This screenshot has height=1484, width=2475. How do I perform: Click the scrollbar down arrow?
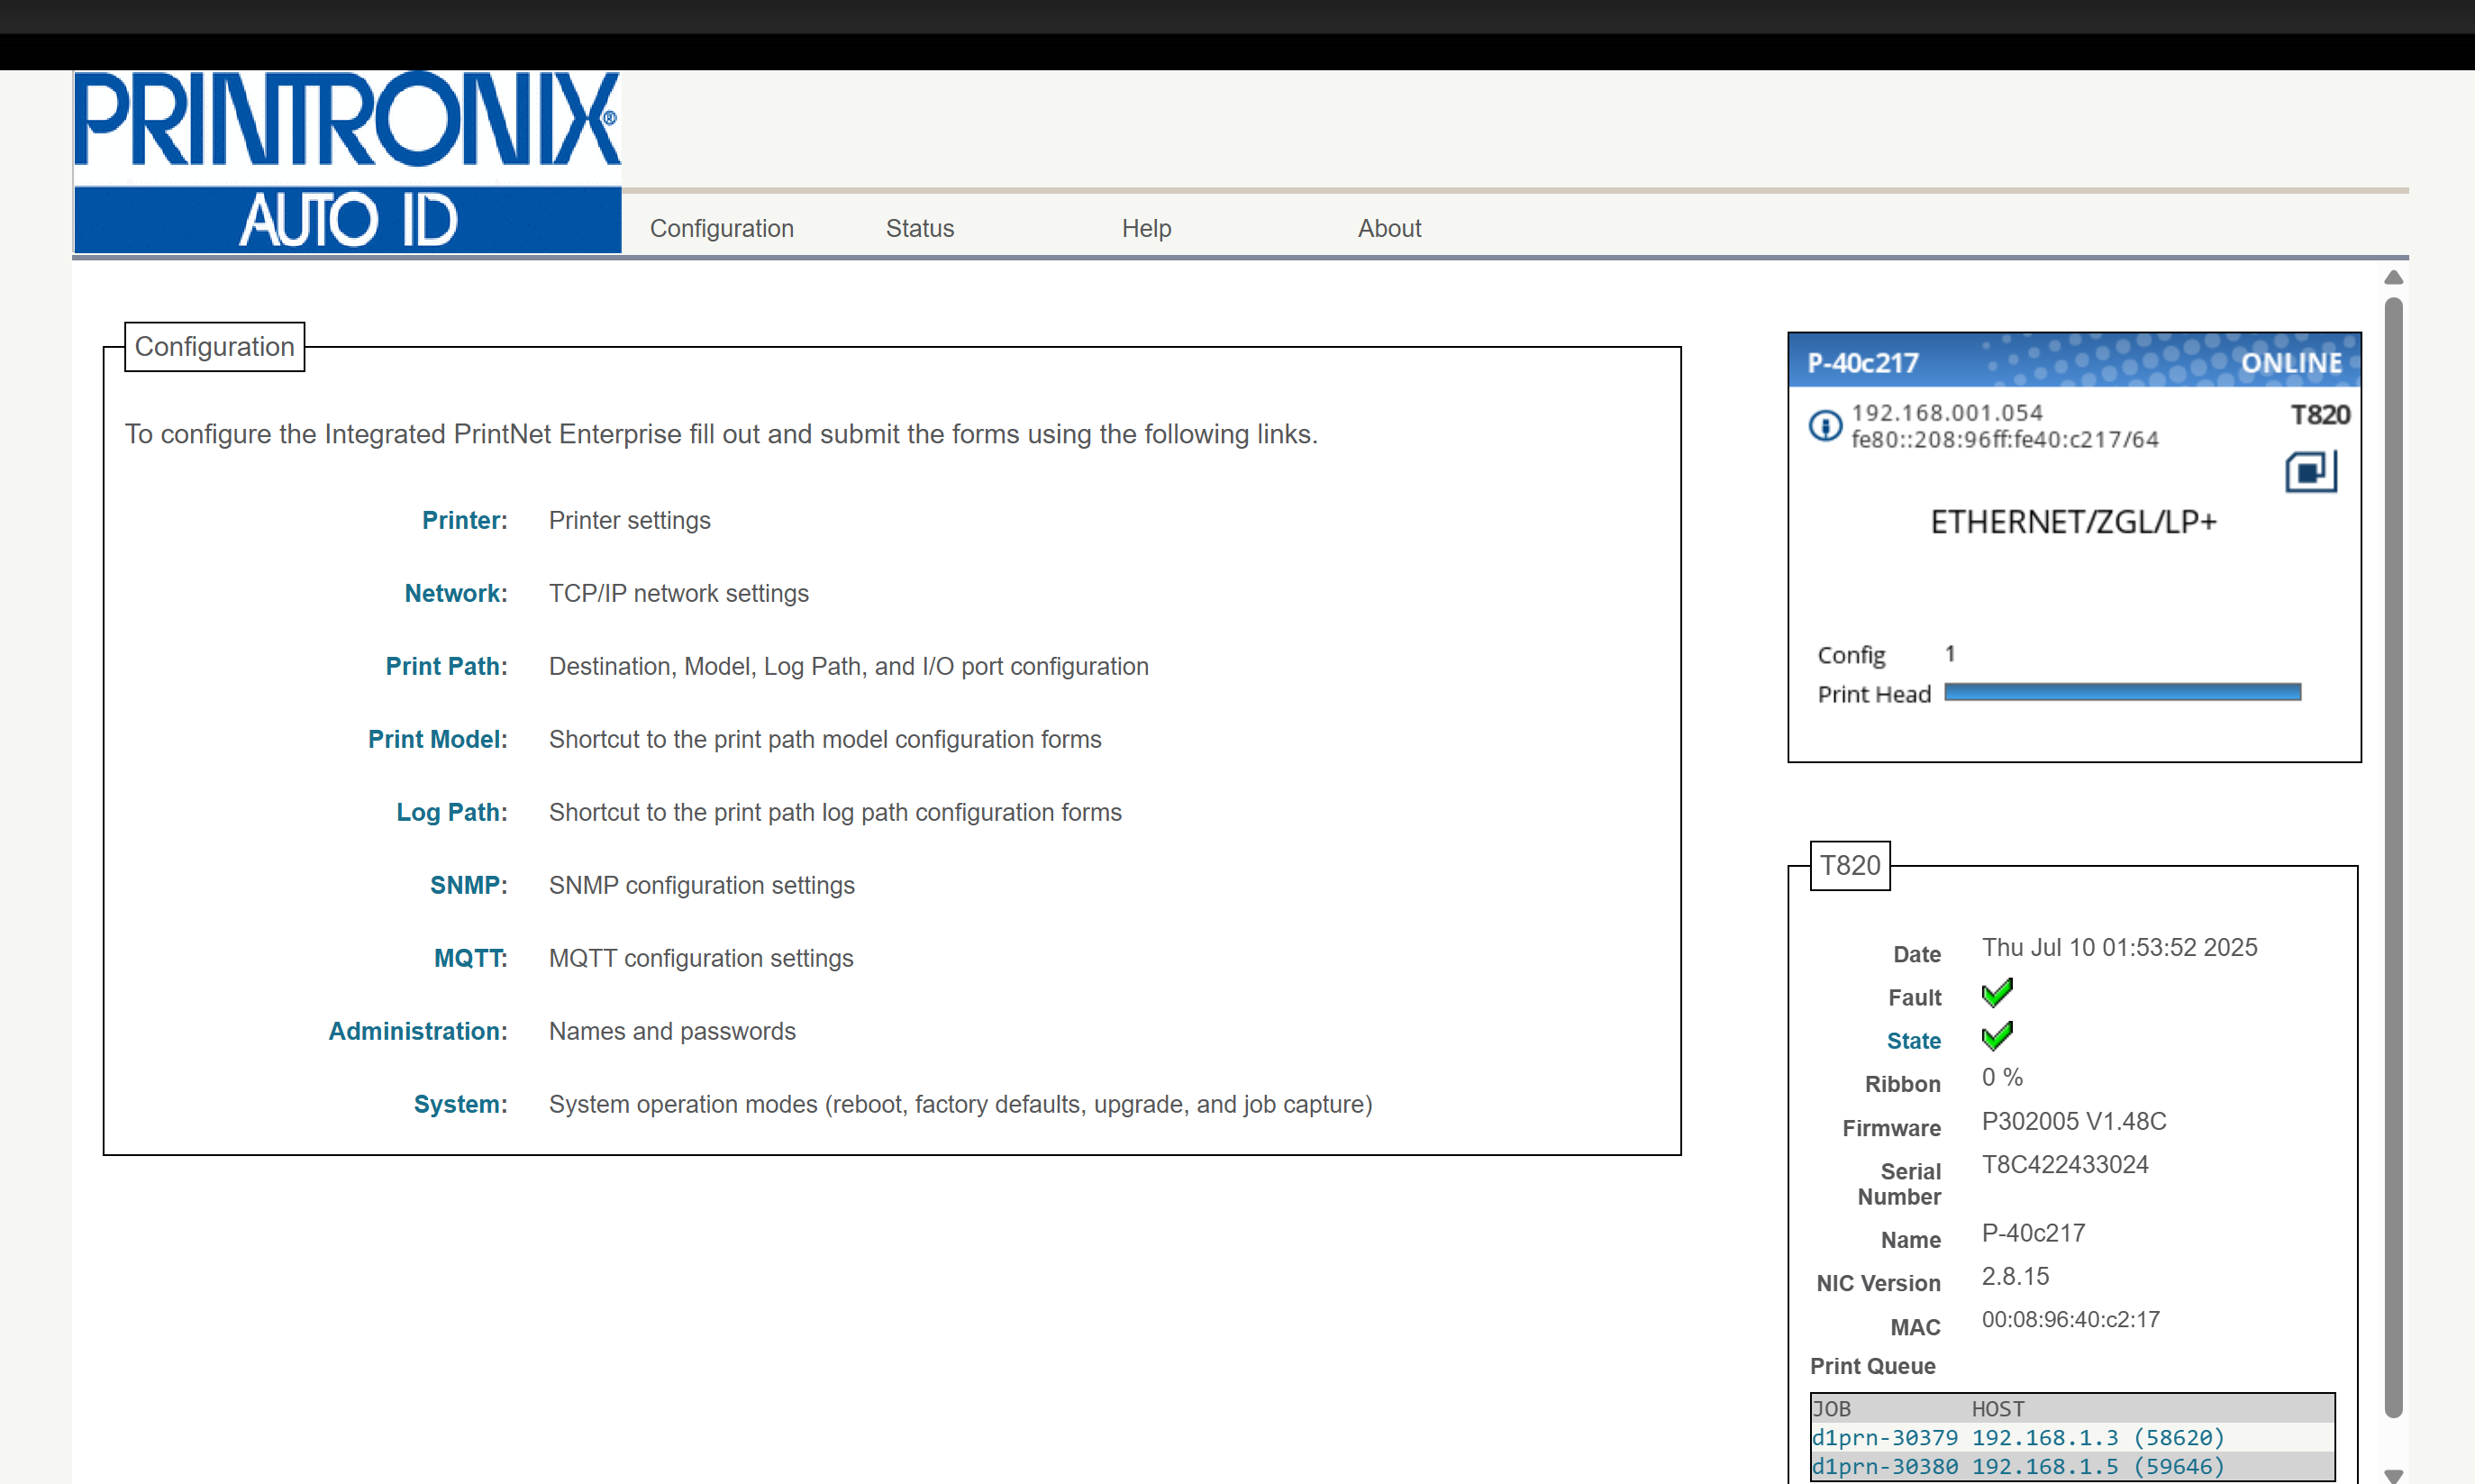(2393, 1475)
